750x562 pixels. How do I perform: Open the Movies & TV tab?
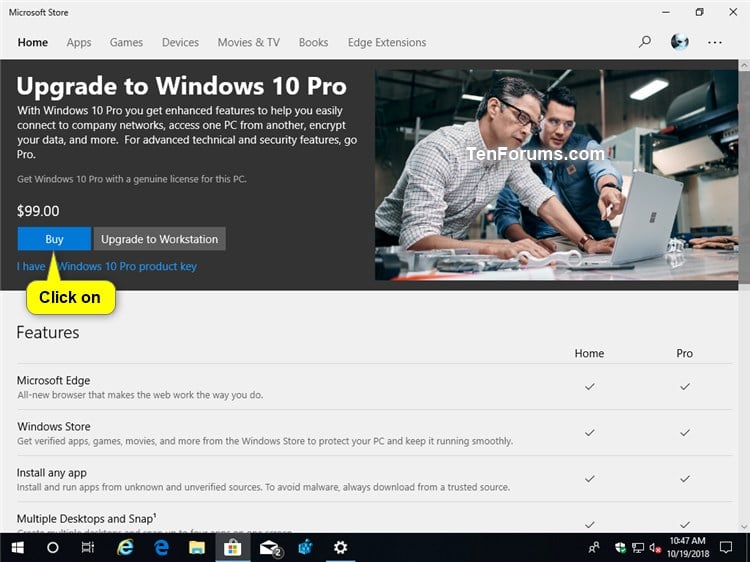pyautogui.click(x=249, y=43)
